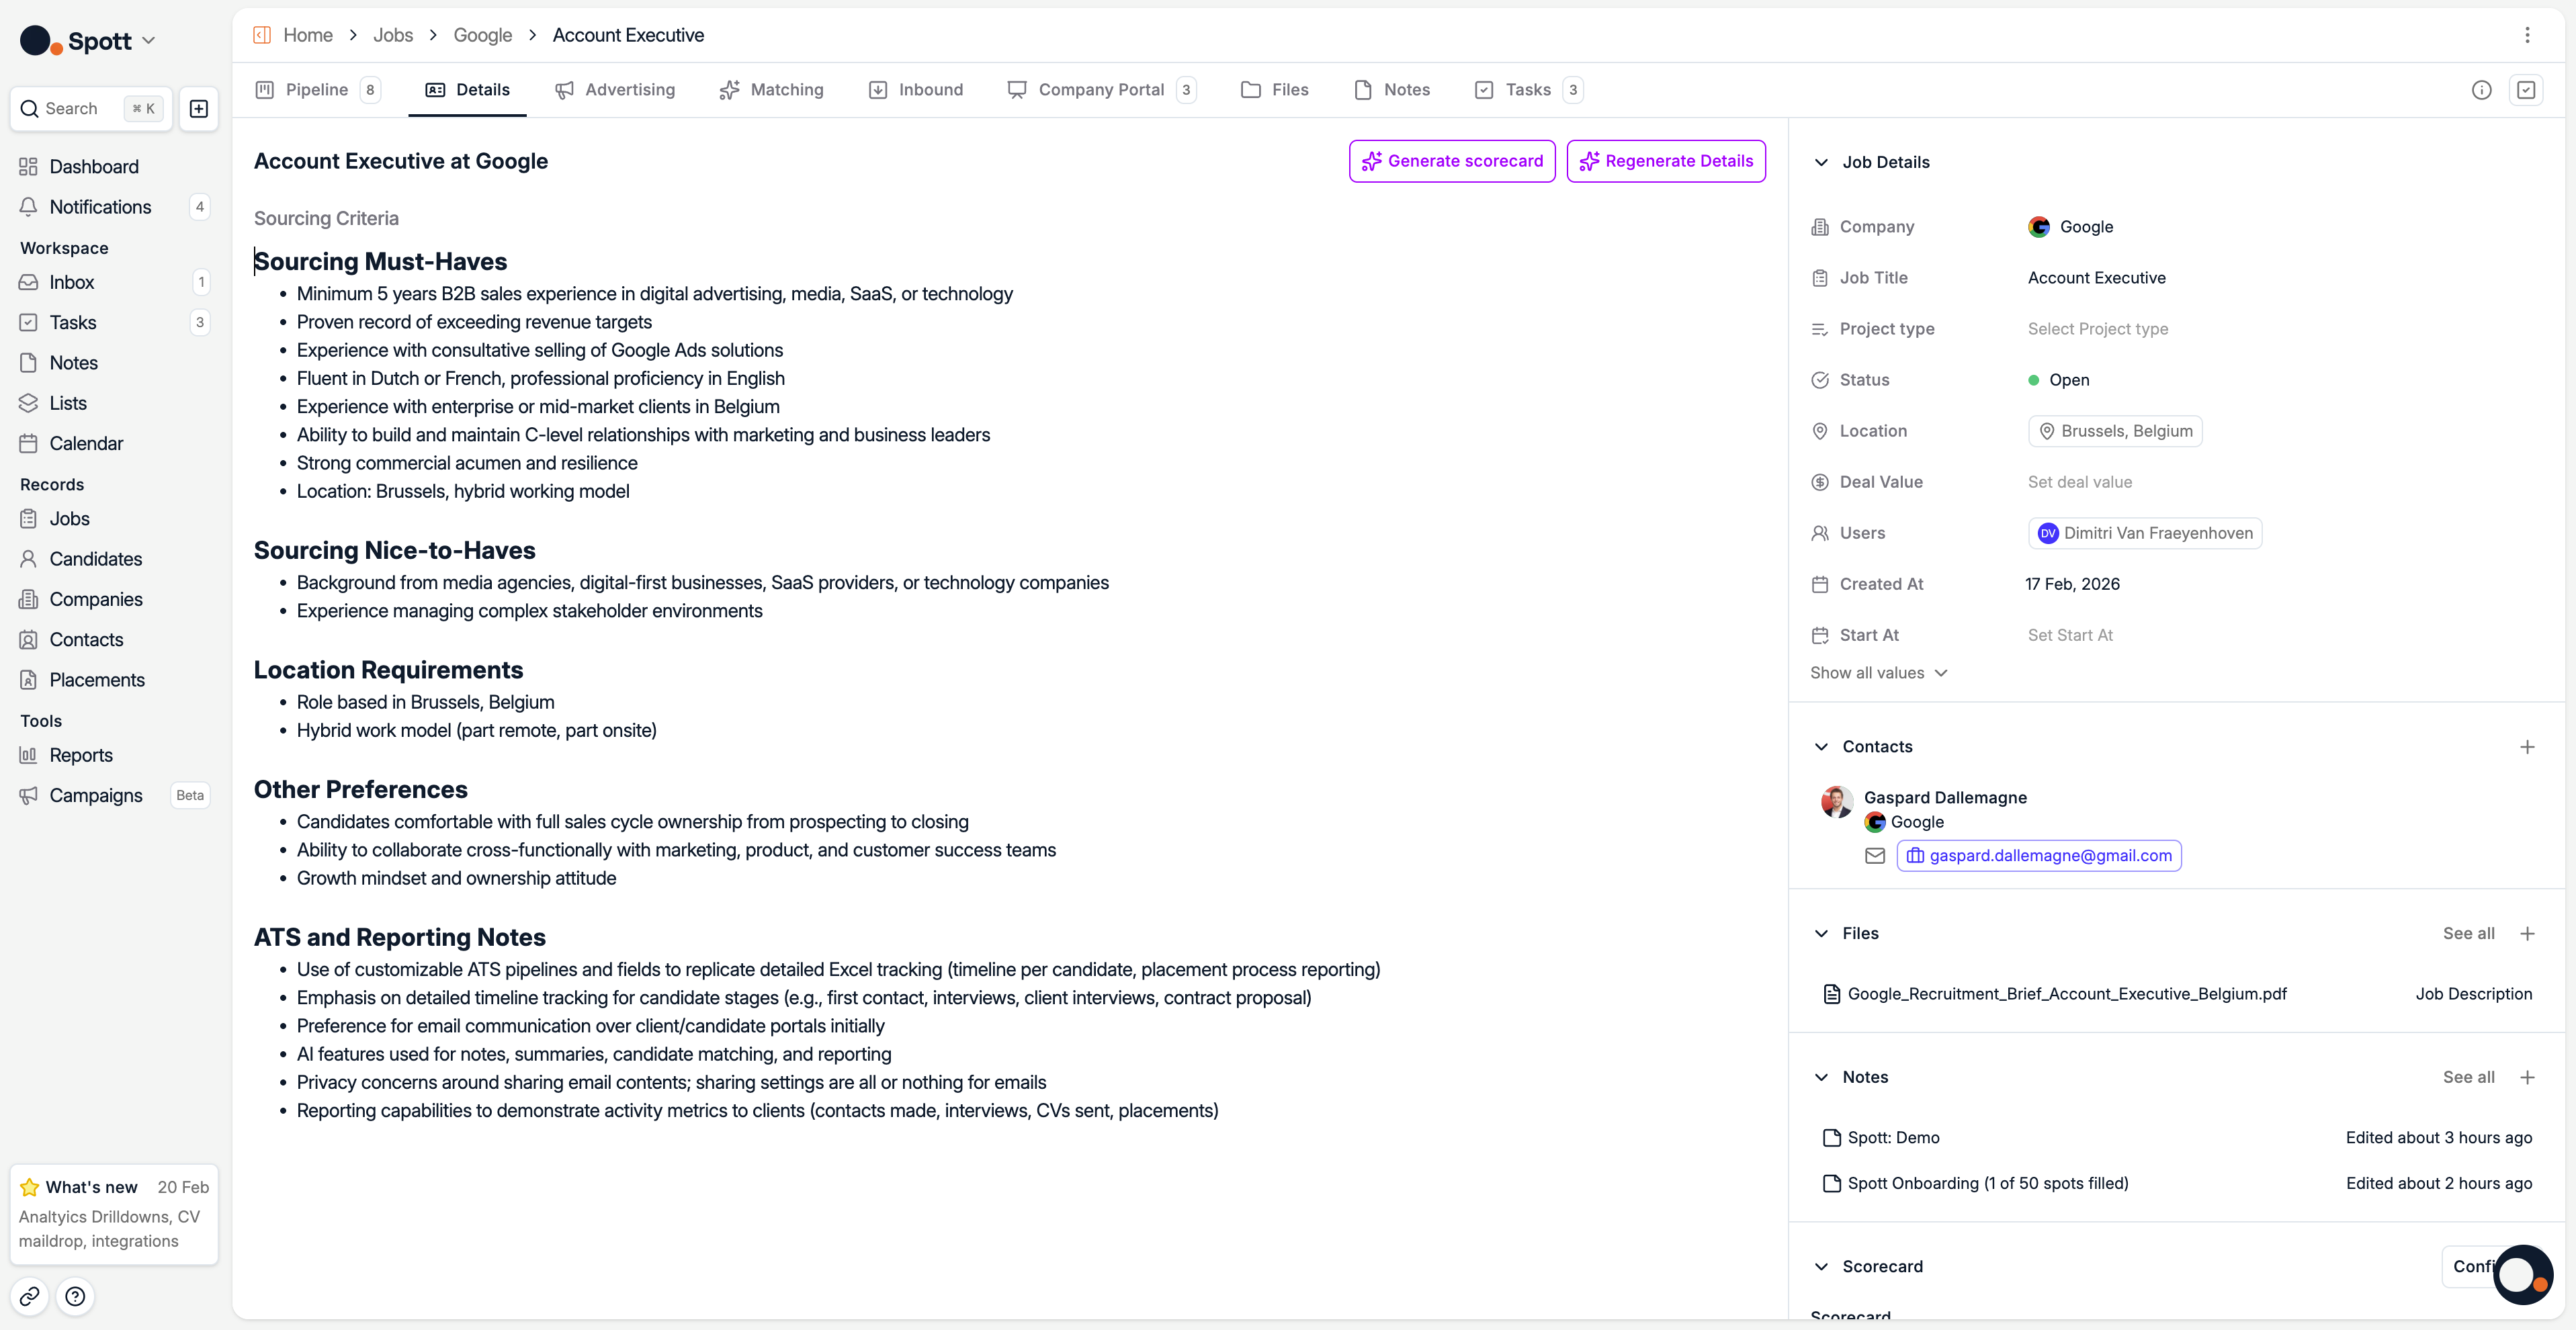This screenshot has width=2576, height=1330.
Task: Open Contacts records in sidebar
Action: tap(86, 640)
